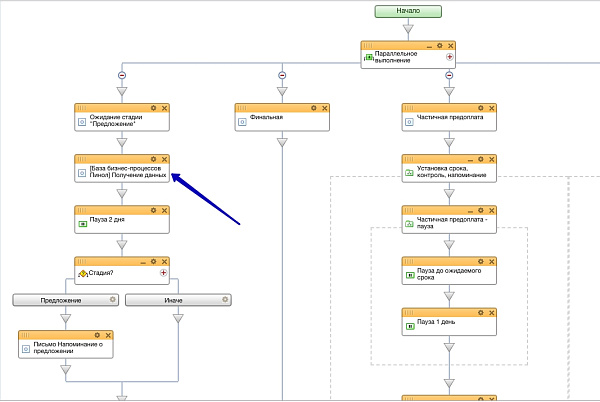Image resolution: width=600 pixels, height=402 pixels.
Task: Open settings gear of Пауза 2 дня block
Action: coord(153,210)
